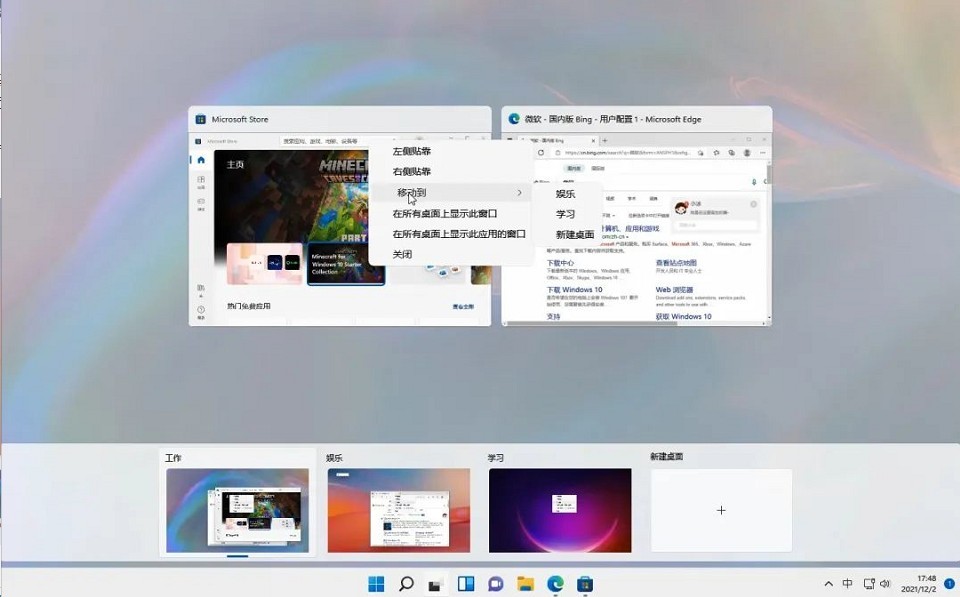Switch to the 学习 desktop thumbnail
The width and height of the screenshot is (960, 597).
(560, 511)
